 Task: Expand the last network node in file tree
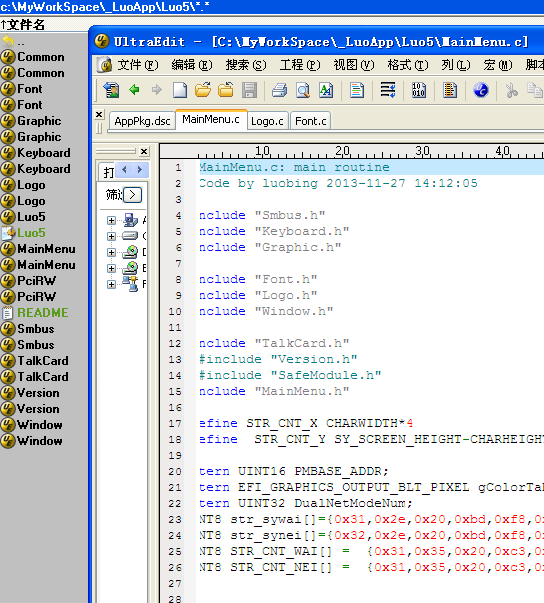tap(111, 284)
